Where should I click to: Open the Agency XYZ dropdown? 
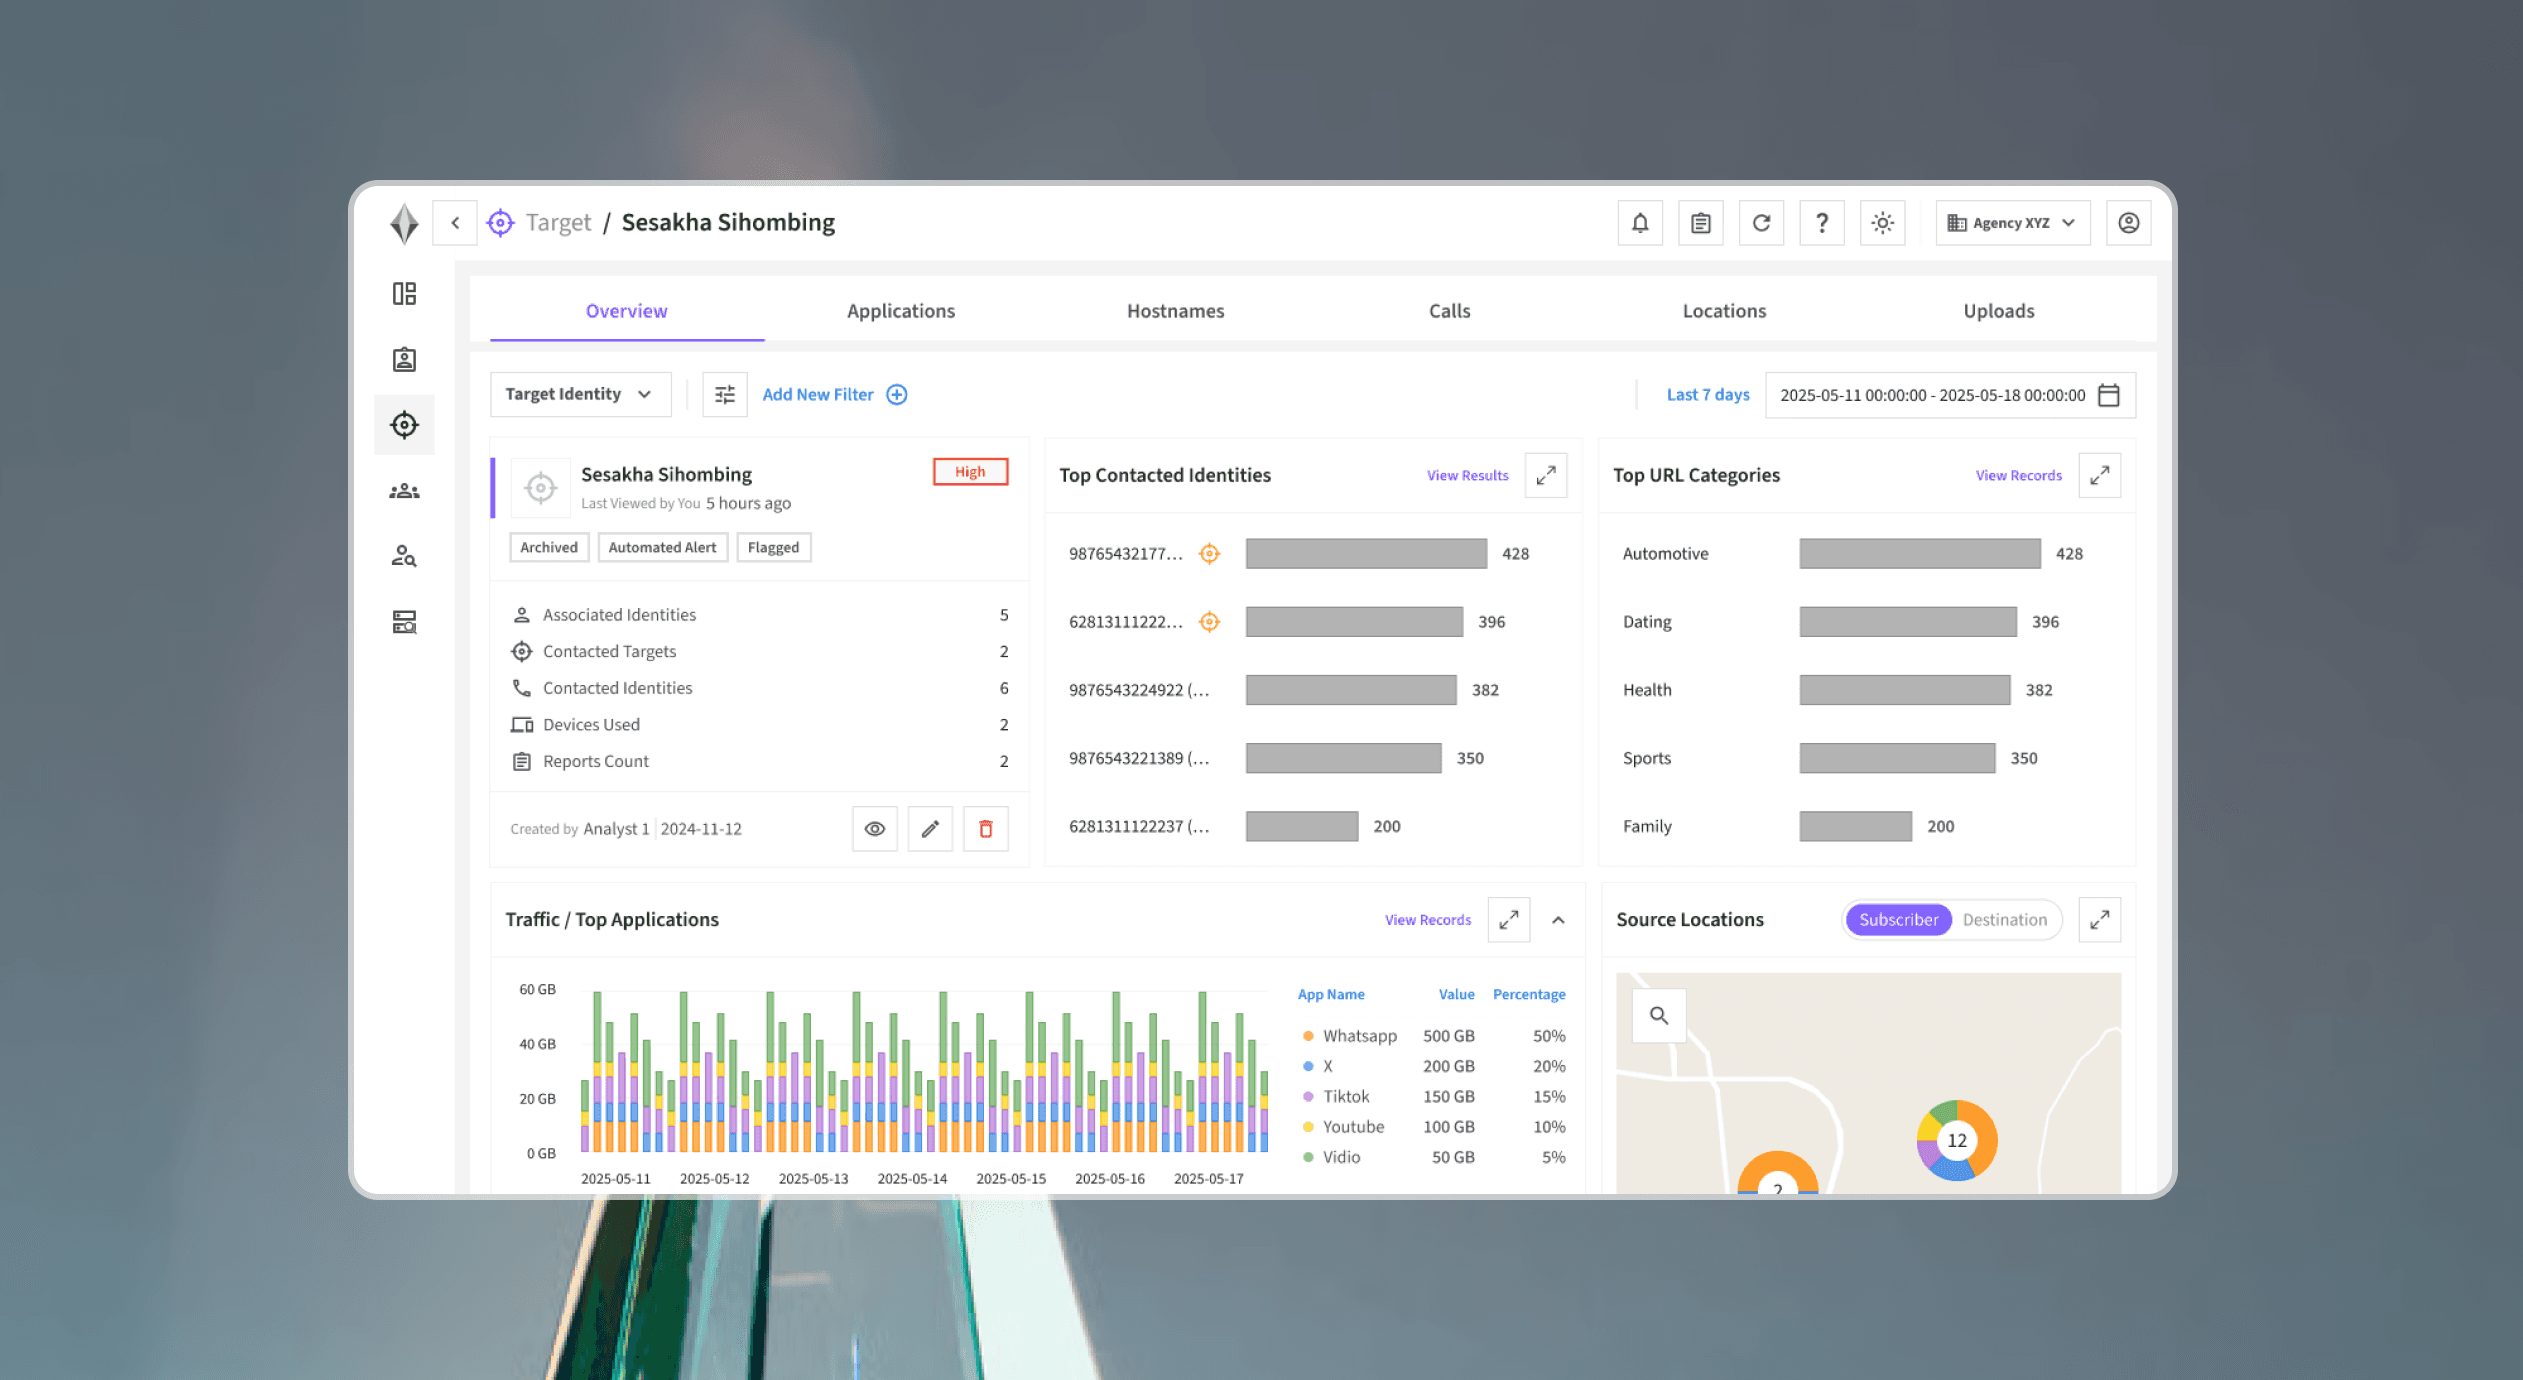point(2012,223)
